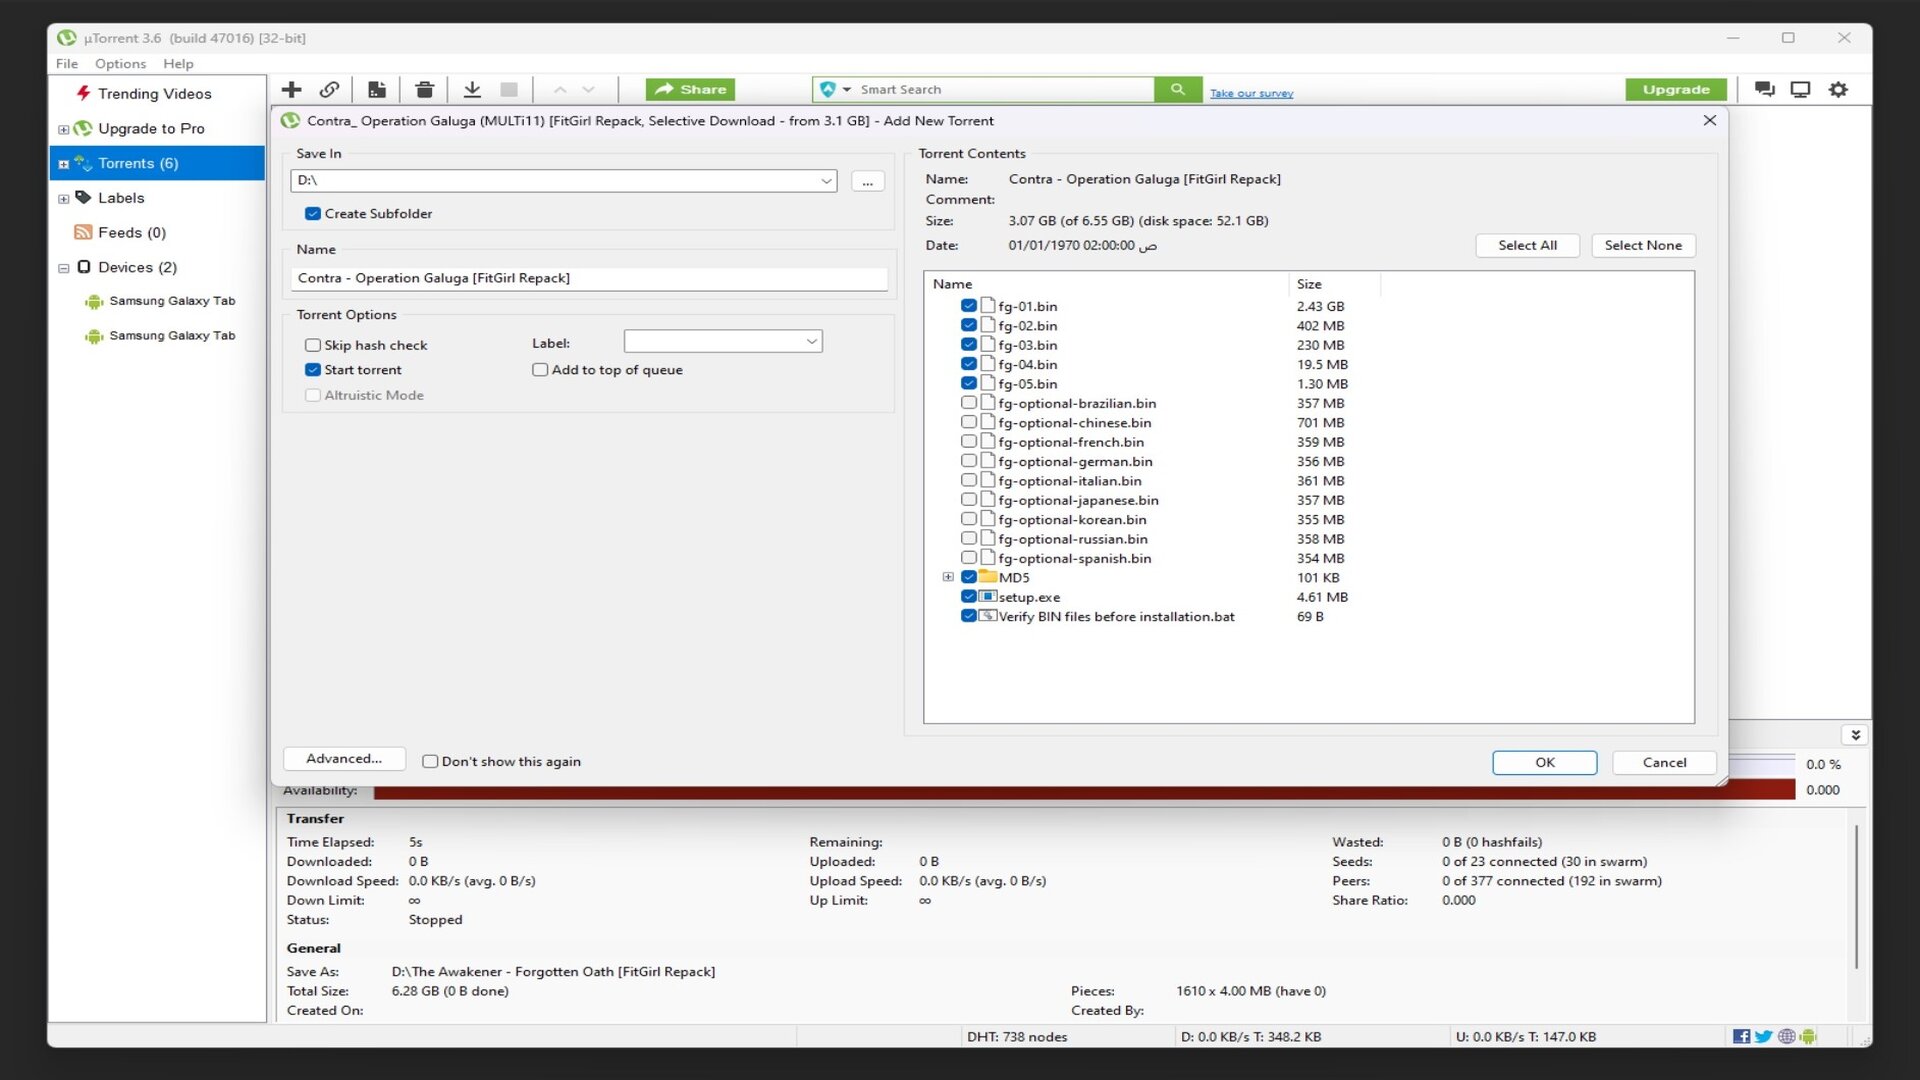
Task: Click the globe icon in status bar
Action: click(1786, 1037)
